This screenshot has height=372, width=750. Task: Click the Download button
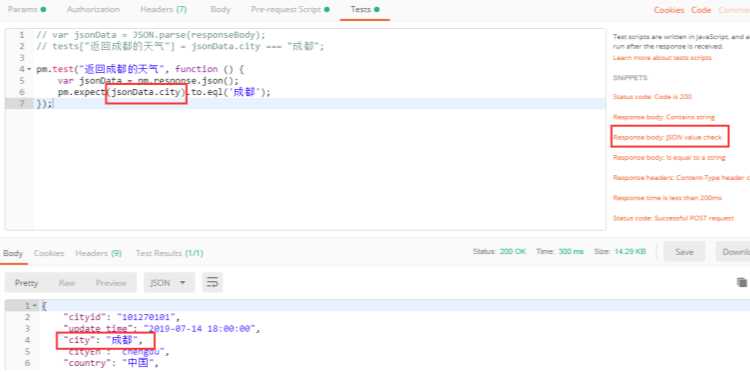[733, 252]
